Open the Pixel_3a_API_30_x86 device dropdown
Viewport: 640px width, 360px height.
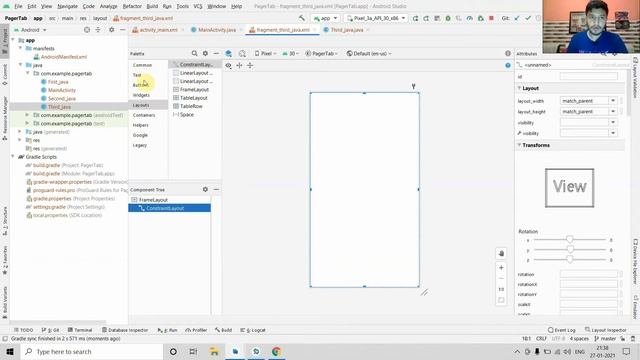376,18
